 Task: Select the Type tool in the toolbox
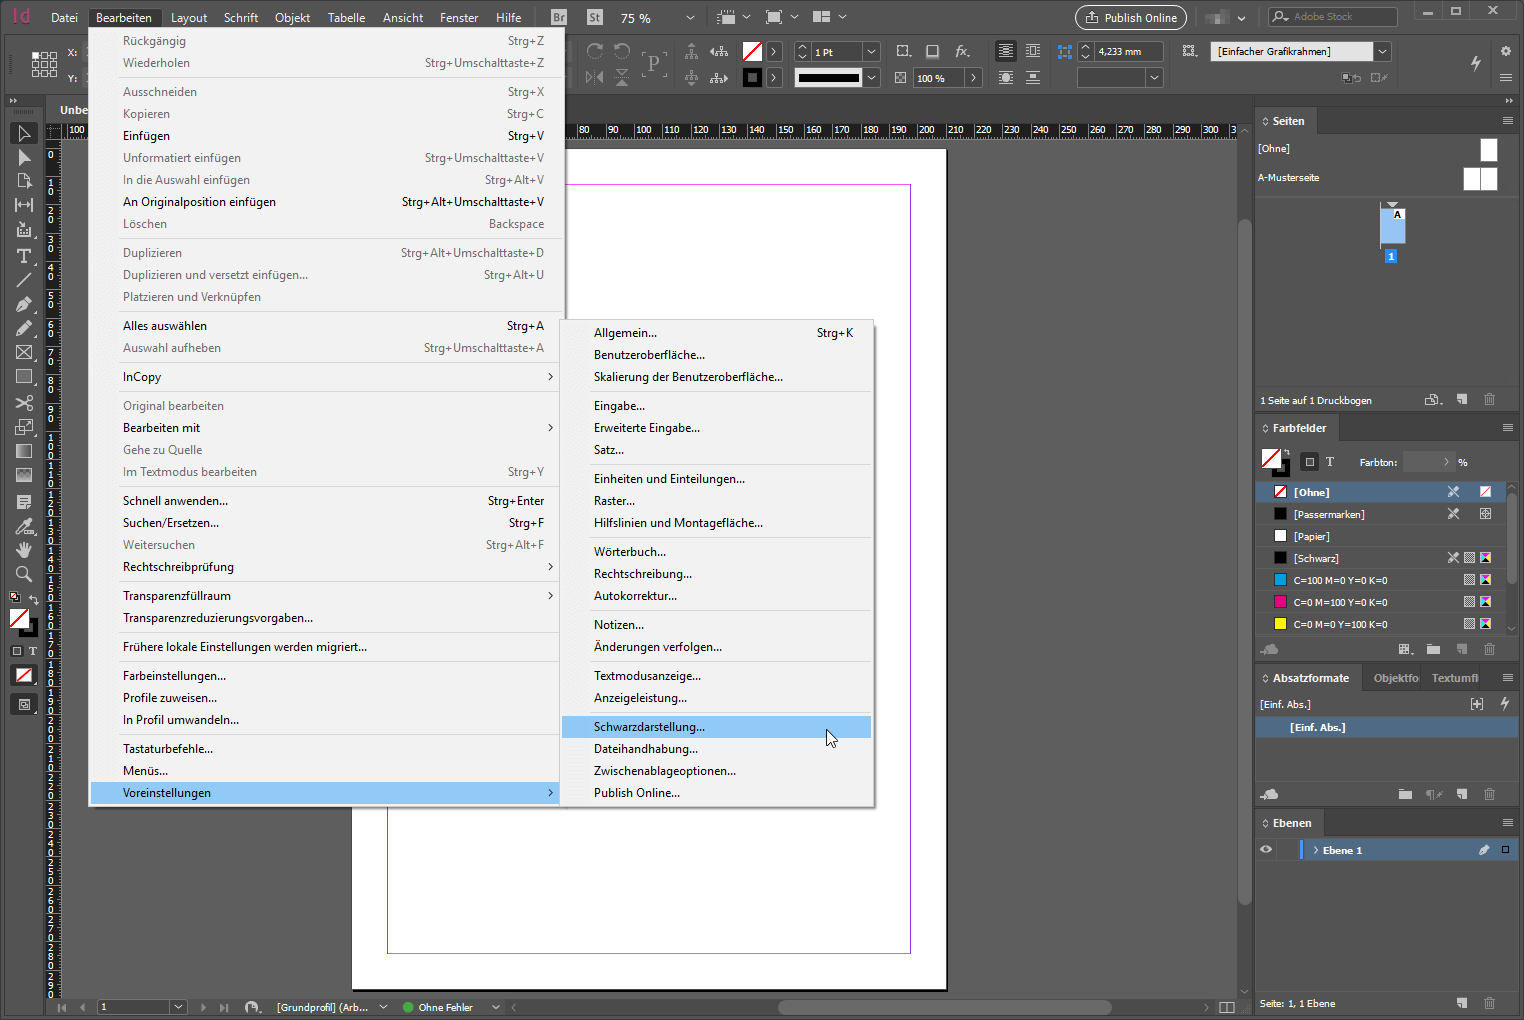(x=24, y=256)
